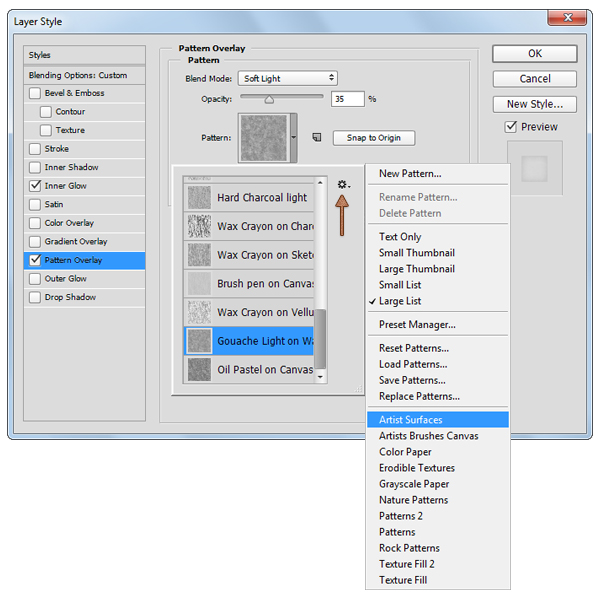Toggle the Preview checkbox
This screenshot has width=600, height=600.
click(511, 127)
